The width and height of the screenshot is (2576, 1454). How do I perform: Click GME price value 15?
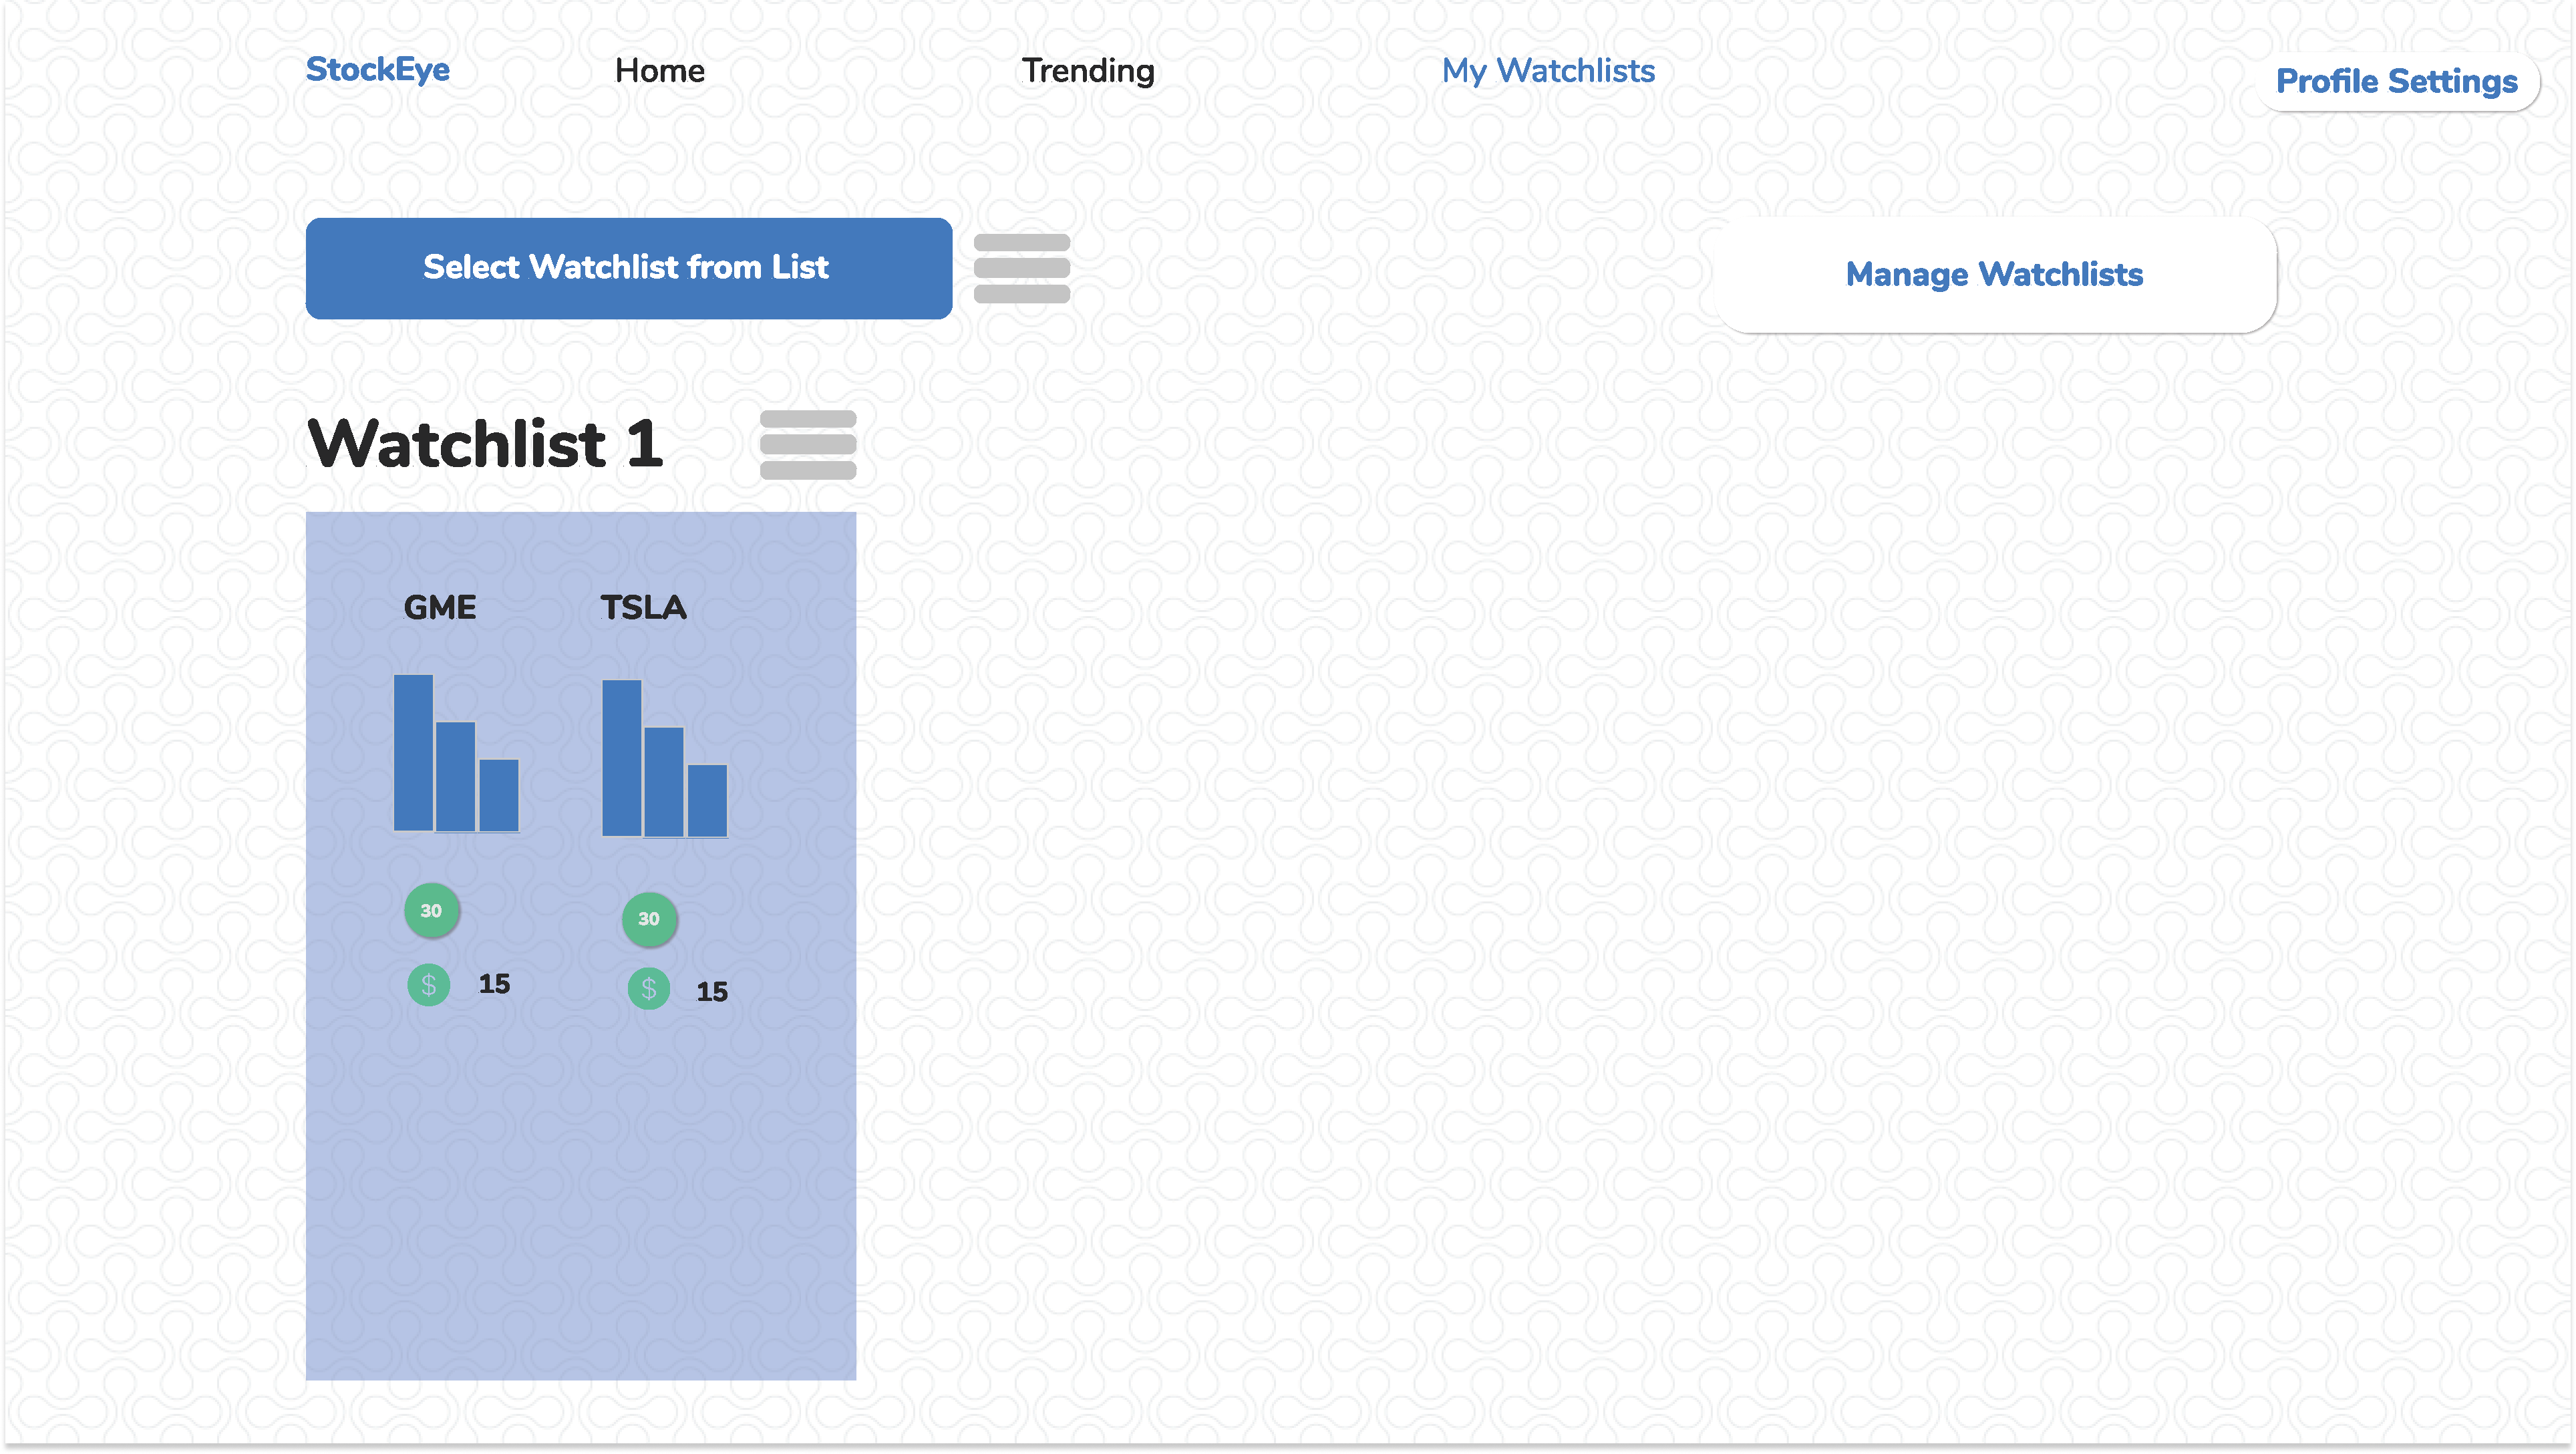coord(494,984)
